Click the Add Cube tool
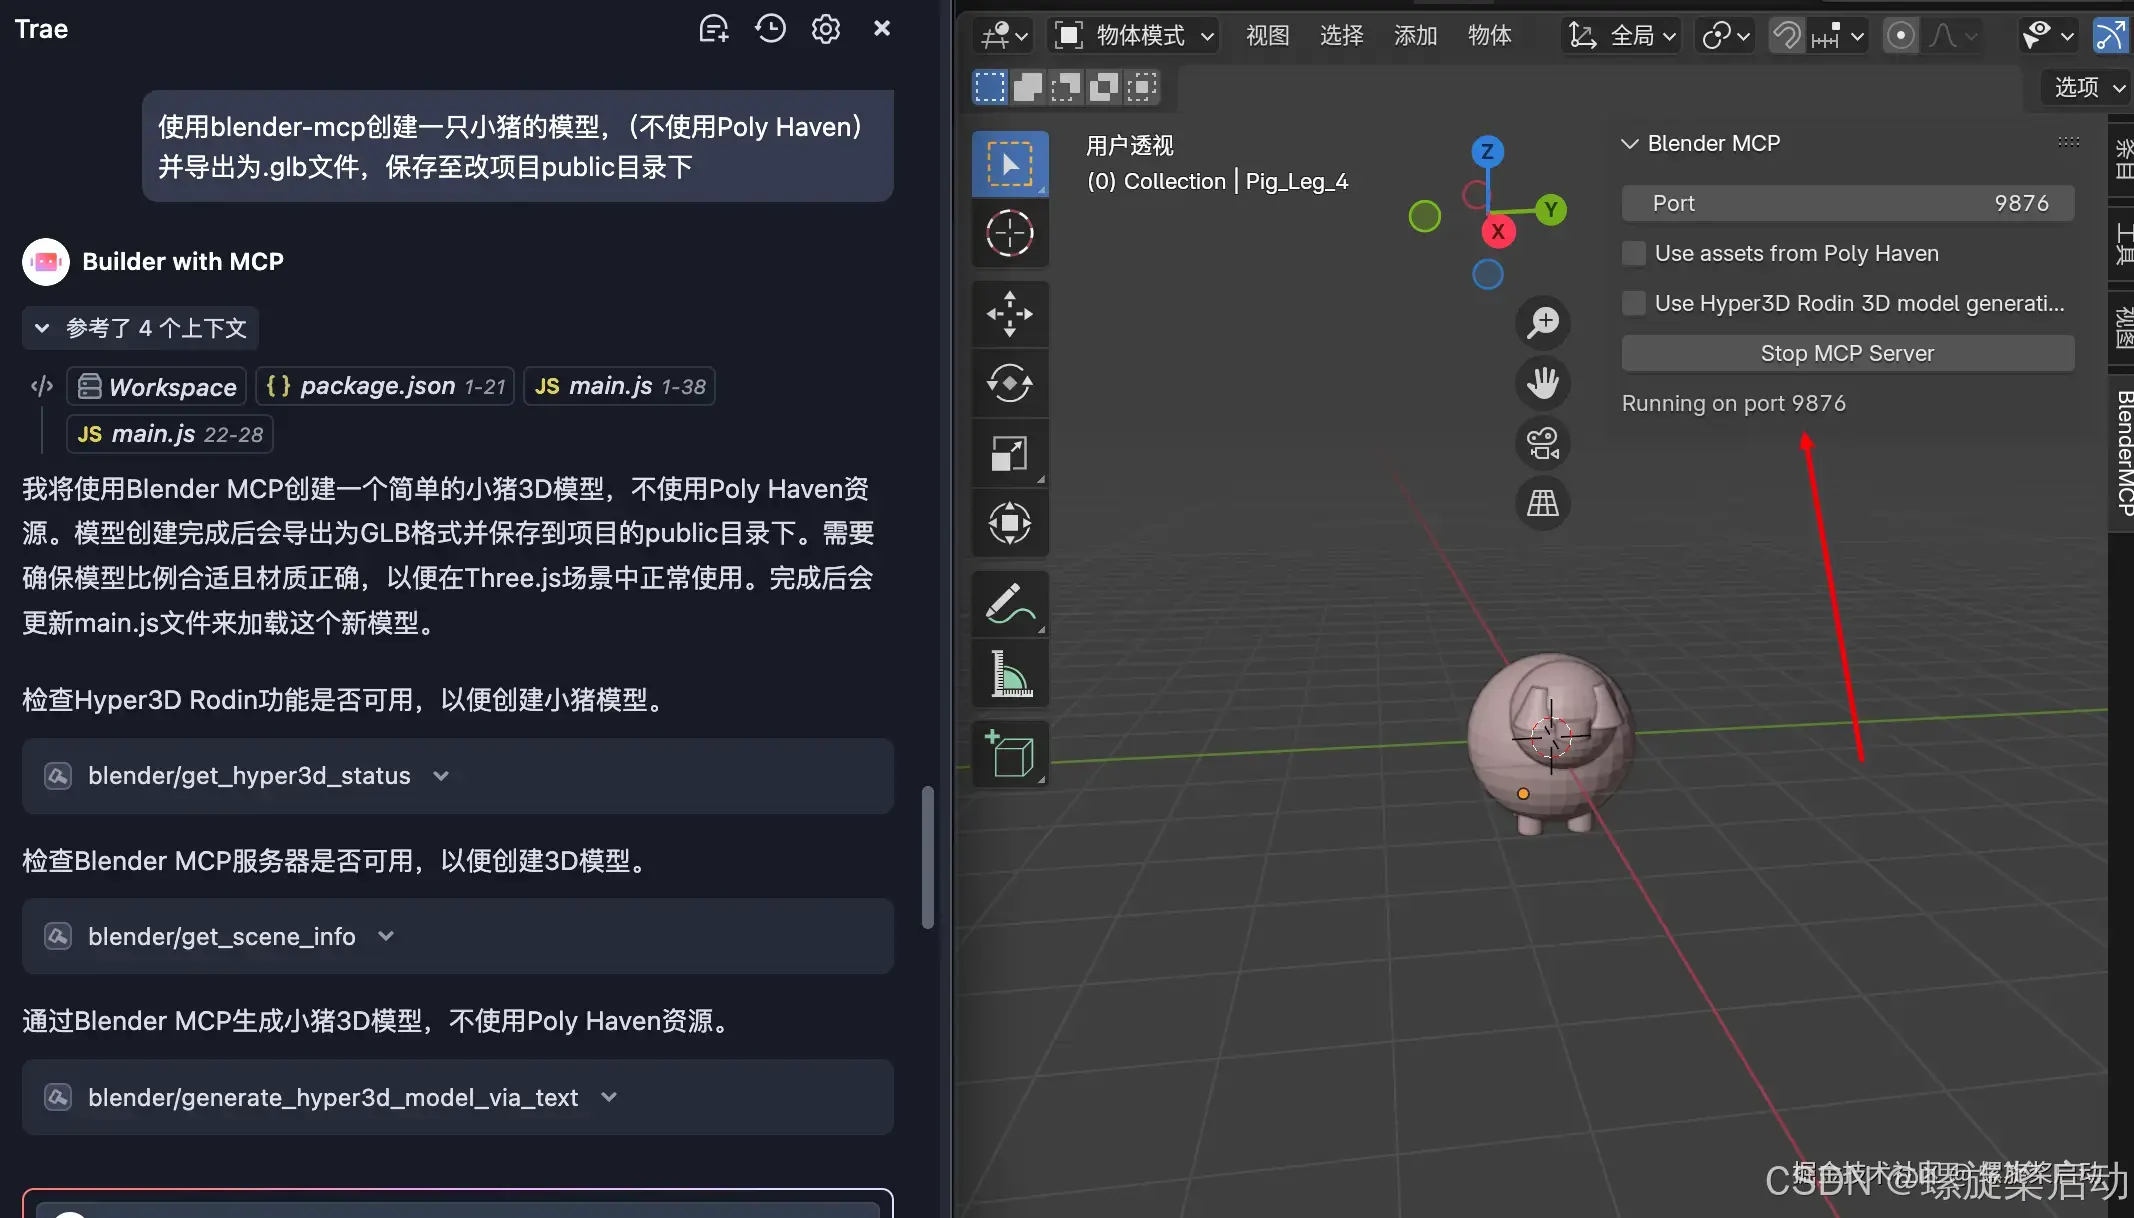Image resolution: width=2134 pixels, height=1218 pixels. pos(1010,755)
